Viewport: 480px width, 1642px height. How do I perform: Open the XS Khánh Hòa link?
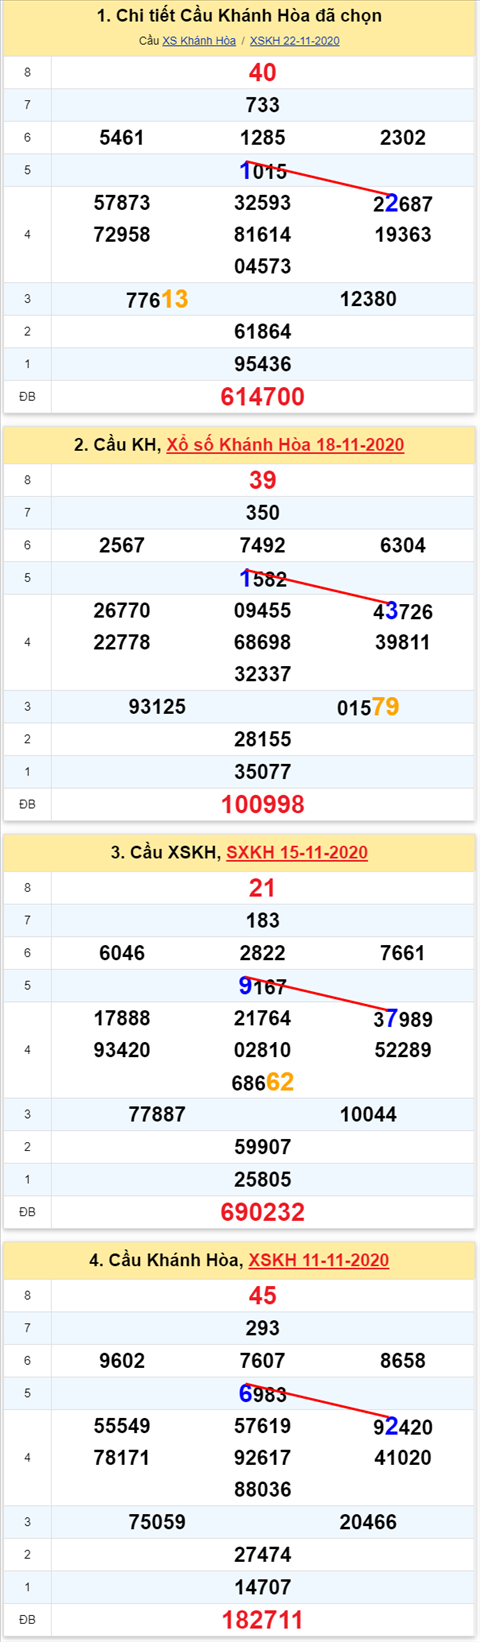[199, 41]
